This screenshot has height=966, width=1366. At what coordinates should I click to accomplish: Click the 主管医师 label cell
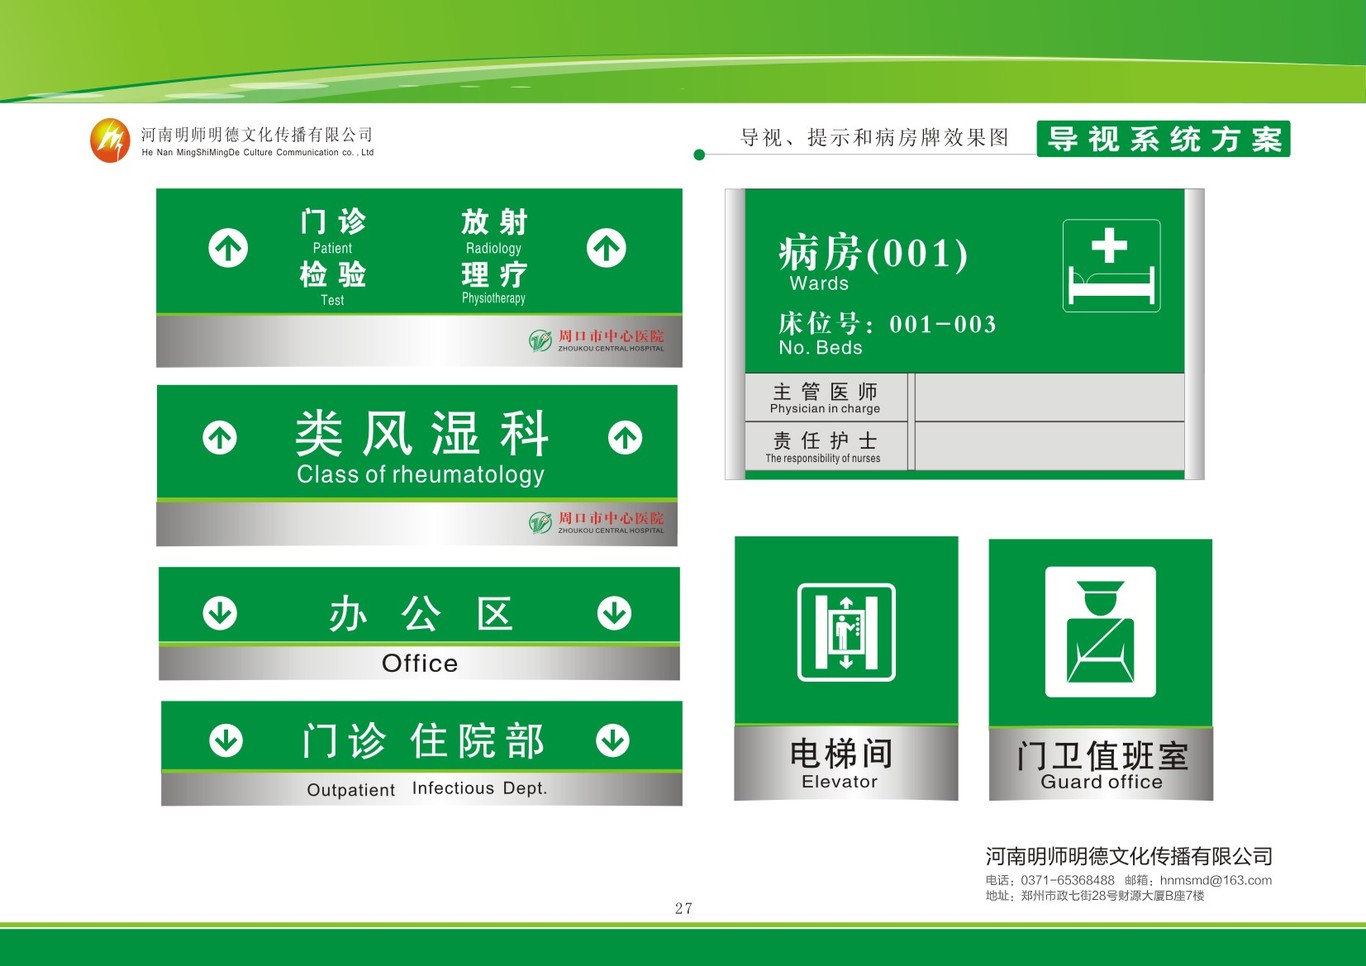pyautogui.click(x=826, y=398)
